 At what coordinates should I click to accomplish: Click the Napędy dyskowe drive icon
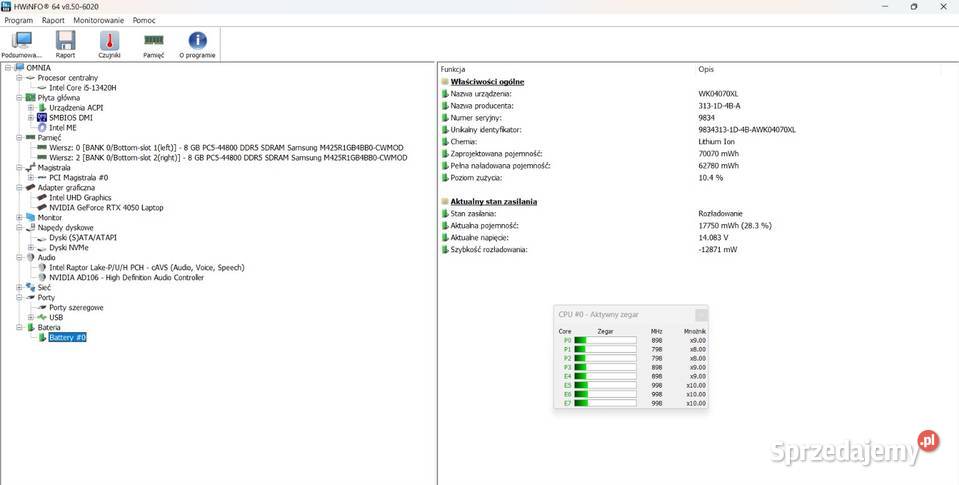(x=31, y=228)
